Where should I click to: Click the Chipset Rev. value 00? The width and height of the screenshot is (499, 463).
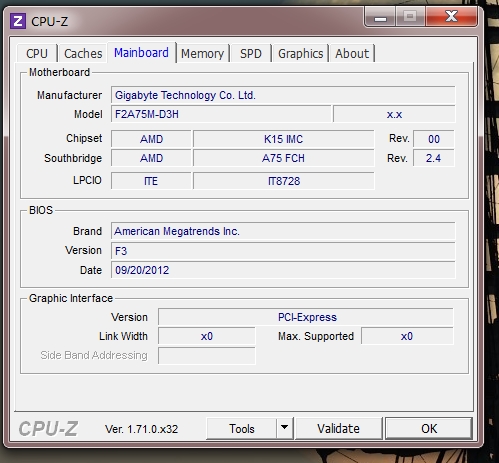point(434,139)
